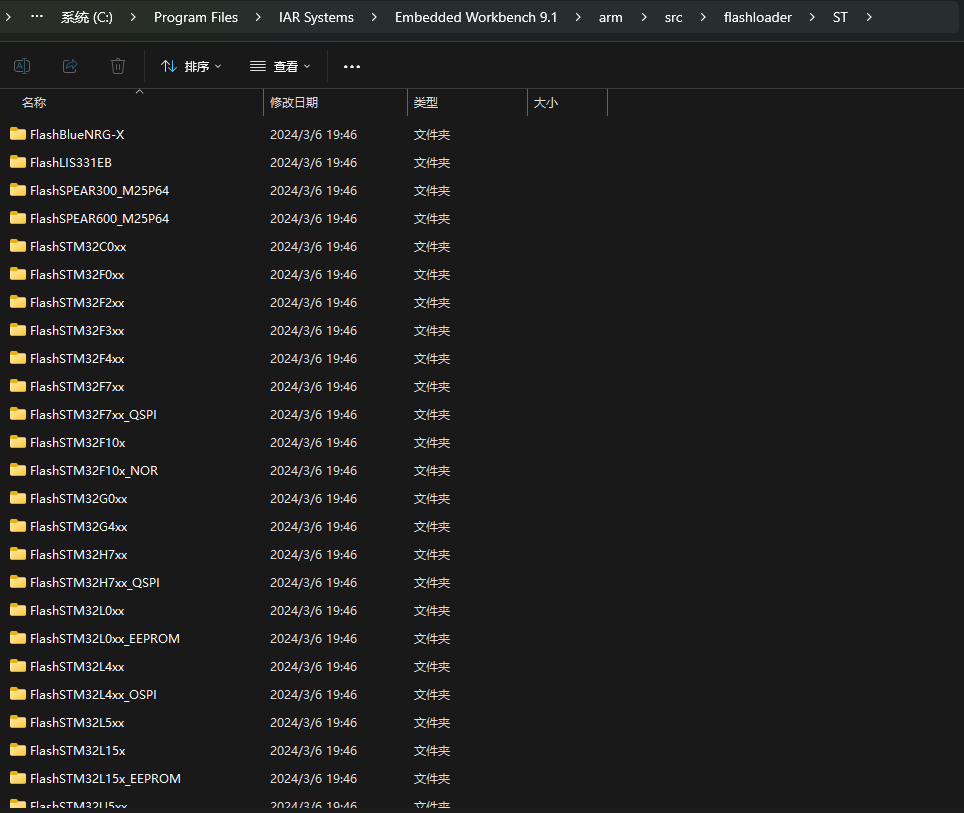The height and width of the screenshot is (813, 964).
Task: Select FlashSTM32F3xx folder icon
Action: [x=18, y=330]
